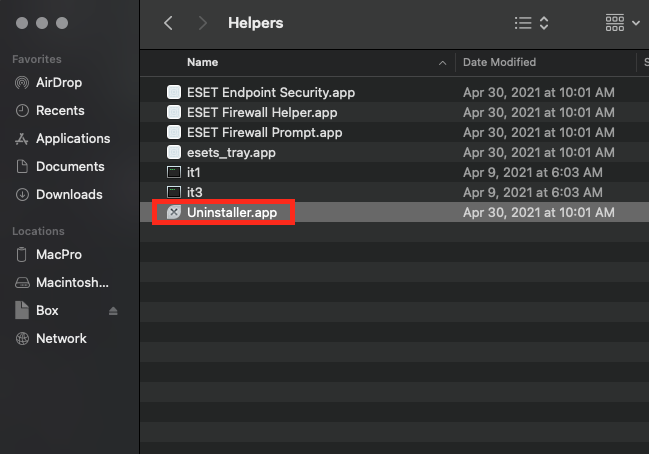The width and height of the screenshot is (649, 454).
Task: Open Documents in the sidebar
Action: [x=70, y=166]
